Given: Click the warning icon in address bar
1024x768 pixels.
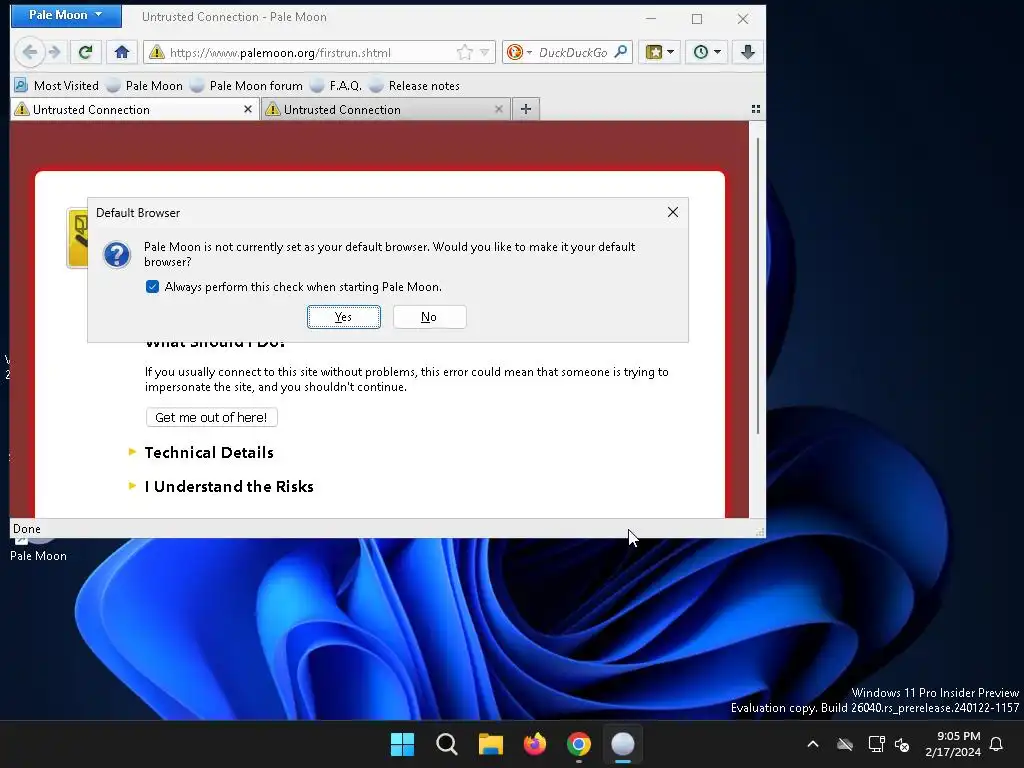Looking at the screenshot, I should pos(157,52).
